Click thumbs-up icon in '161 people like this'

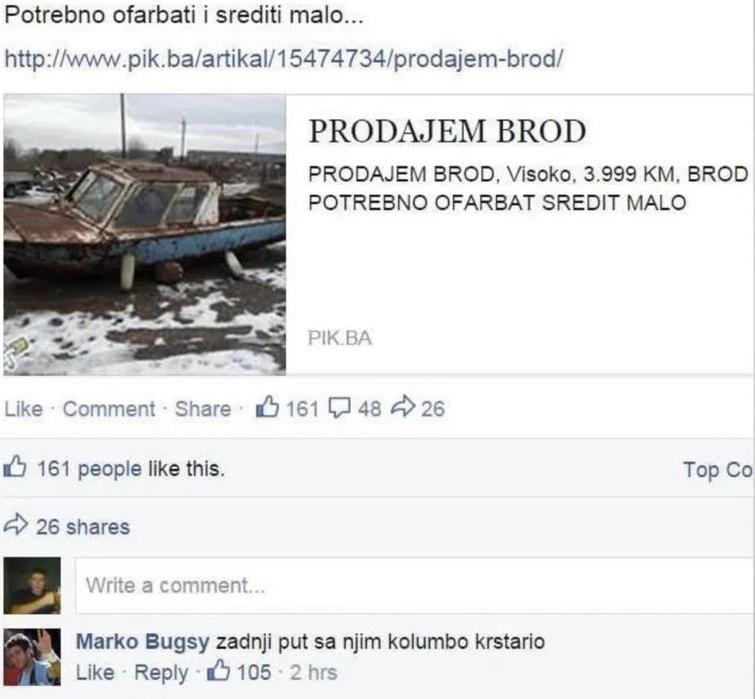[15, 466]
